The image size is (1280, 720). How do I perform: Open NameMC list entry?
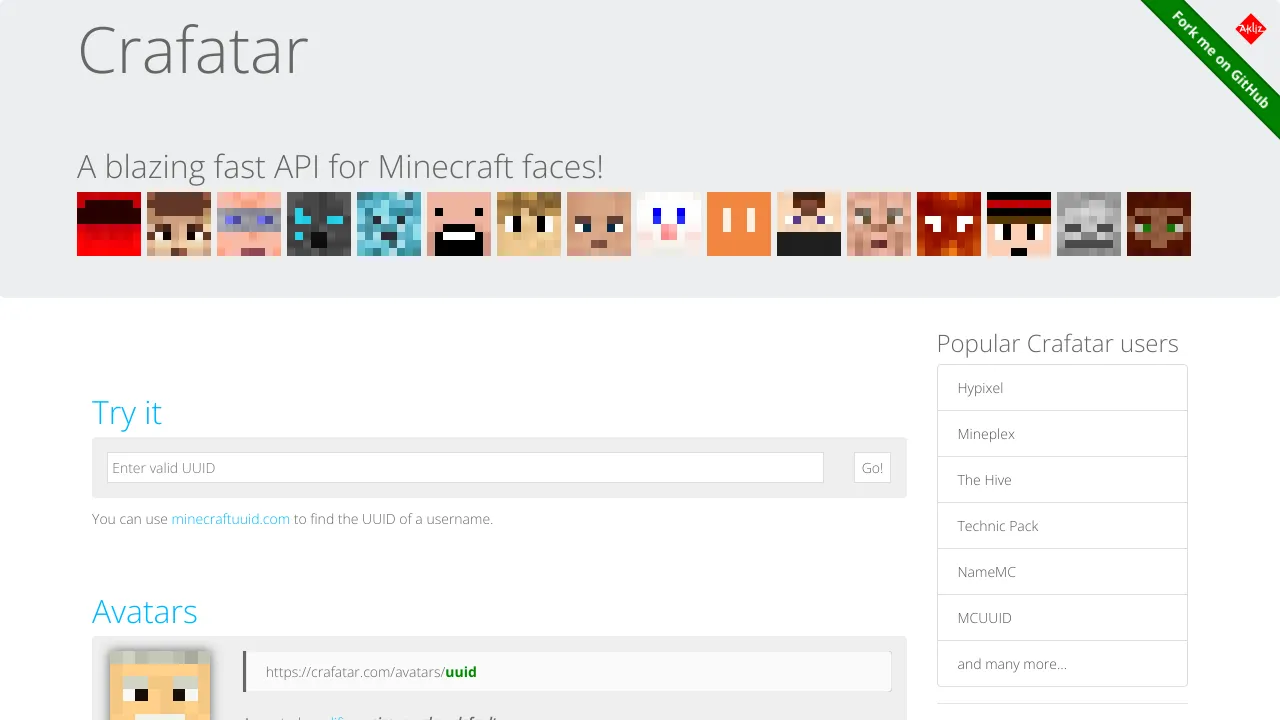pos(1062,572)
